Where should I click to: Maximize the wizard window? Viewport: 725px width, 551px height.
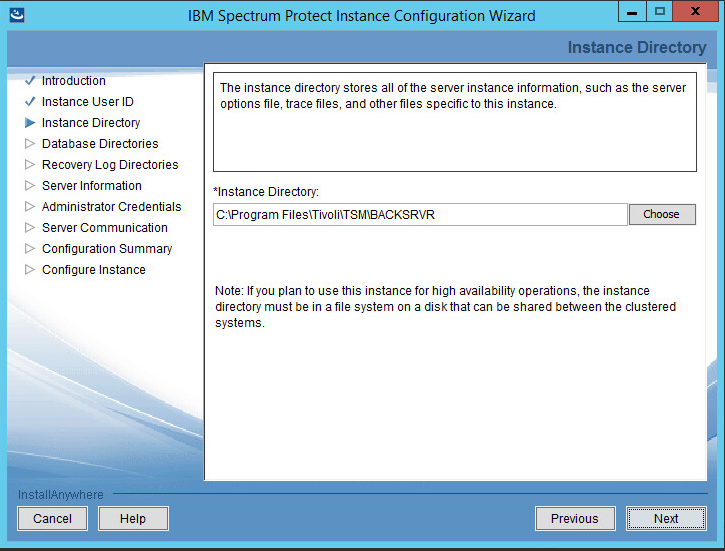(x=660, y=13)
